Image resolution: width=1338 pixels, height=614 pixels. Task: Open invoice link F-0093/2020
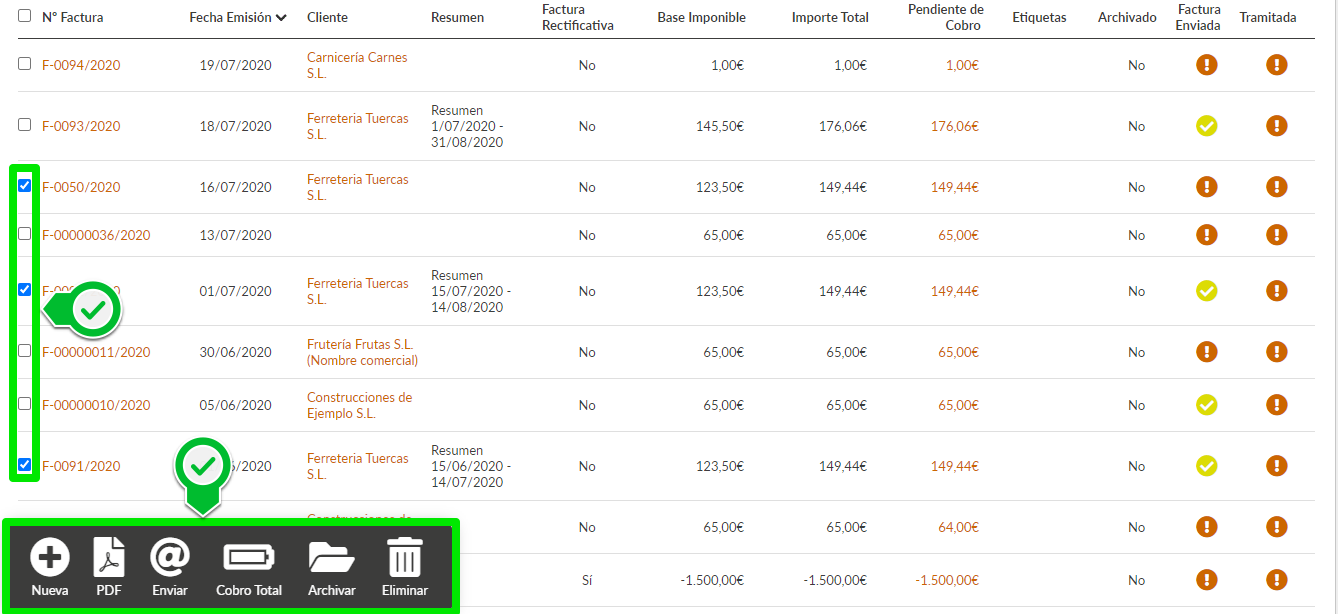(x=81, y=126)
